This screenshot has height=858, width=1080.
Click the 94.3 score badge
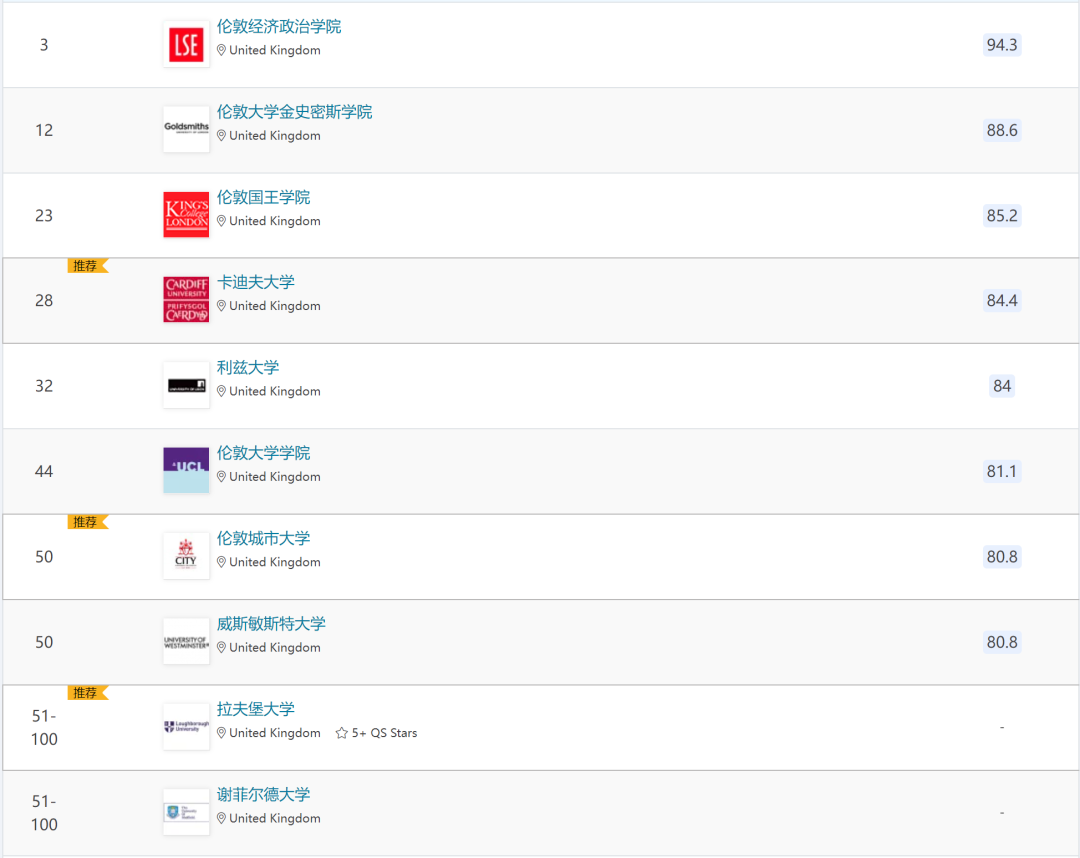[x=1001, y=45]
